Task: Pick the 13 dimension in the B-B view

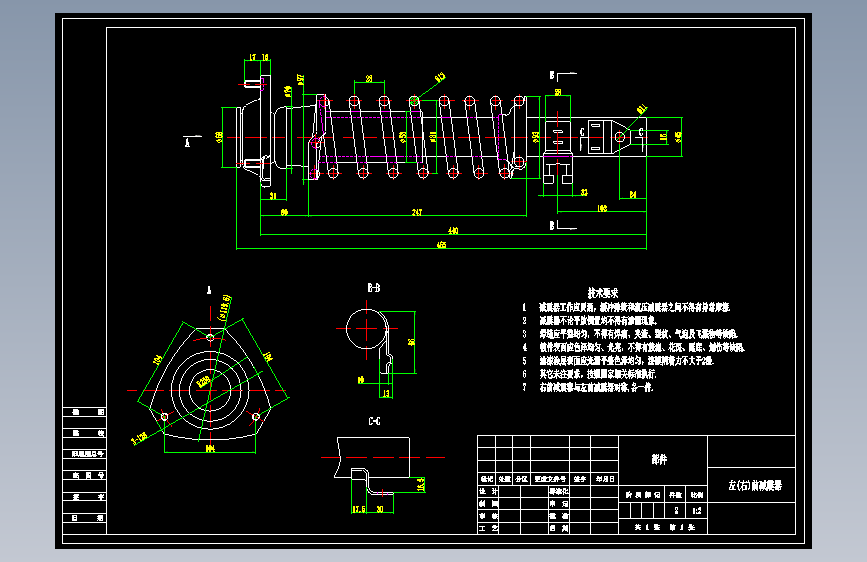Action: 386,393
